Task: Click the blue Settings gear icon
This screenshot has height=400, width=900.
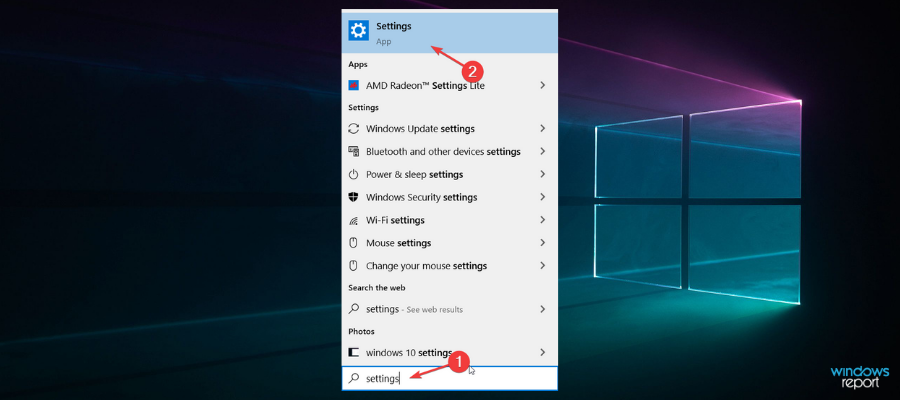Action: point(359,30)
